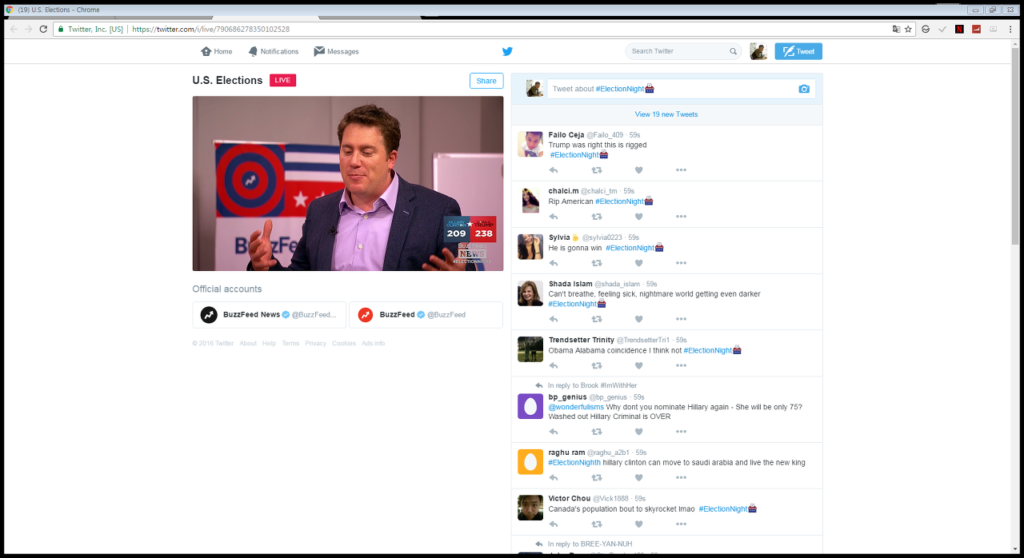1024x558 pixels.
Task: Open profile avatar menu in top bar
Action: (x=758, y=51)
